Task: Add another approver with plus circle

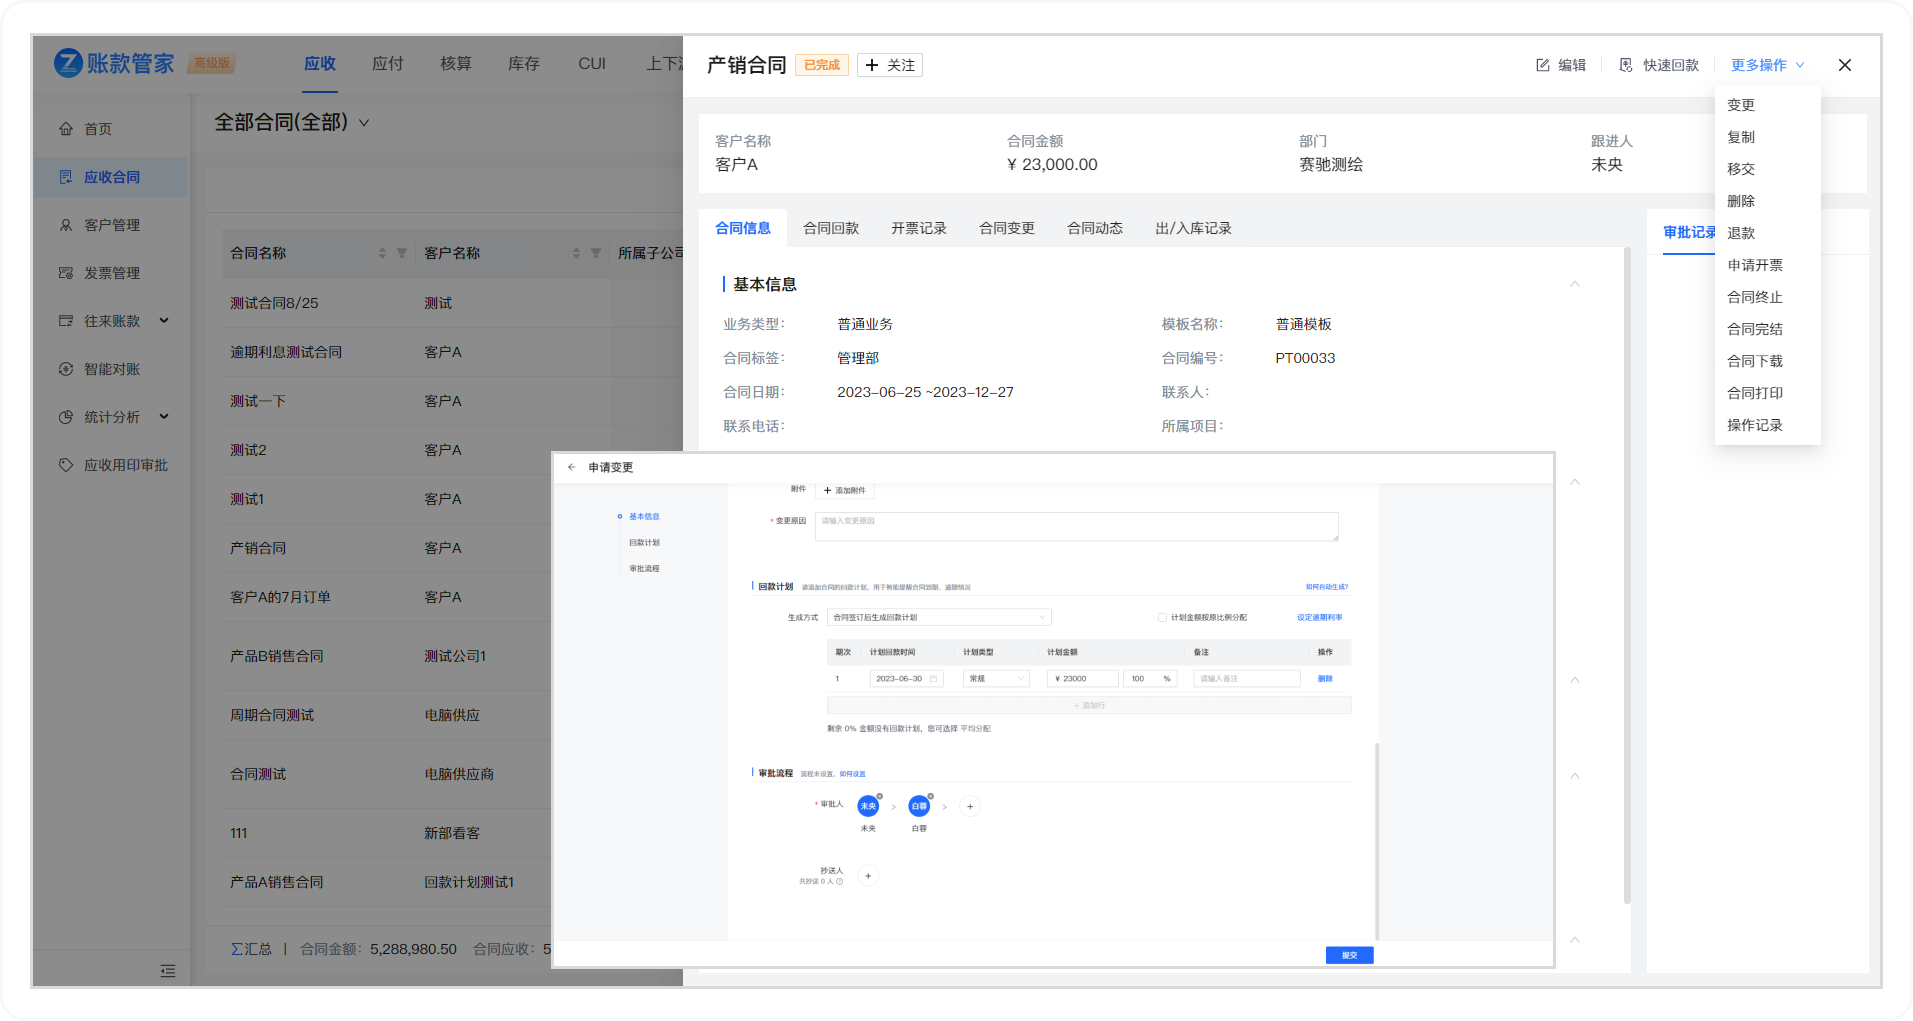Action: pyautogui.click(x=970, y=806)
